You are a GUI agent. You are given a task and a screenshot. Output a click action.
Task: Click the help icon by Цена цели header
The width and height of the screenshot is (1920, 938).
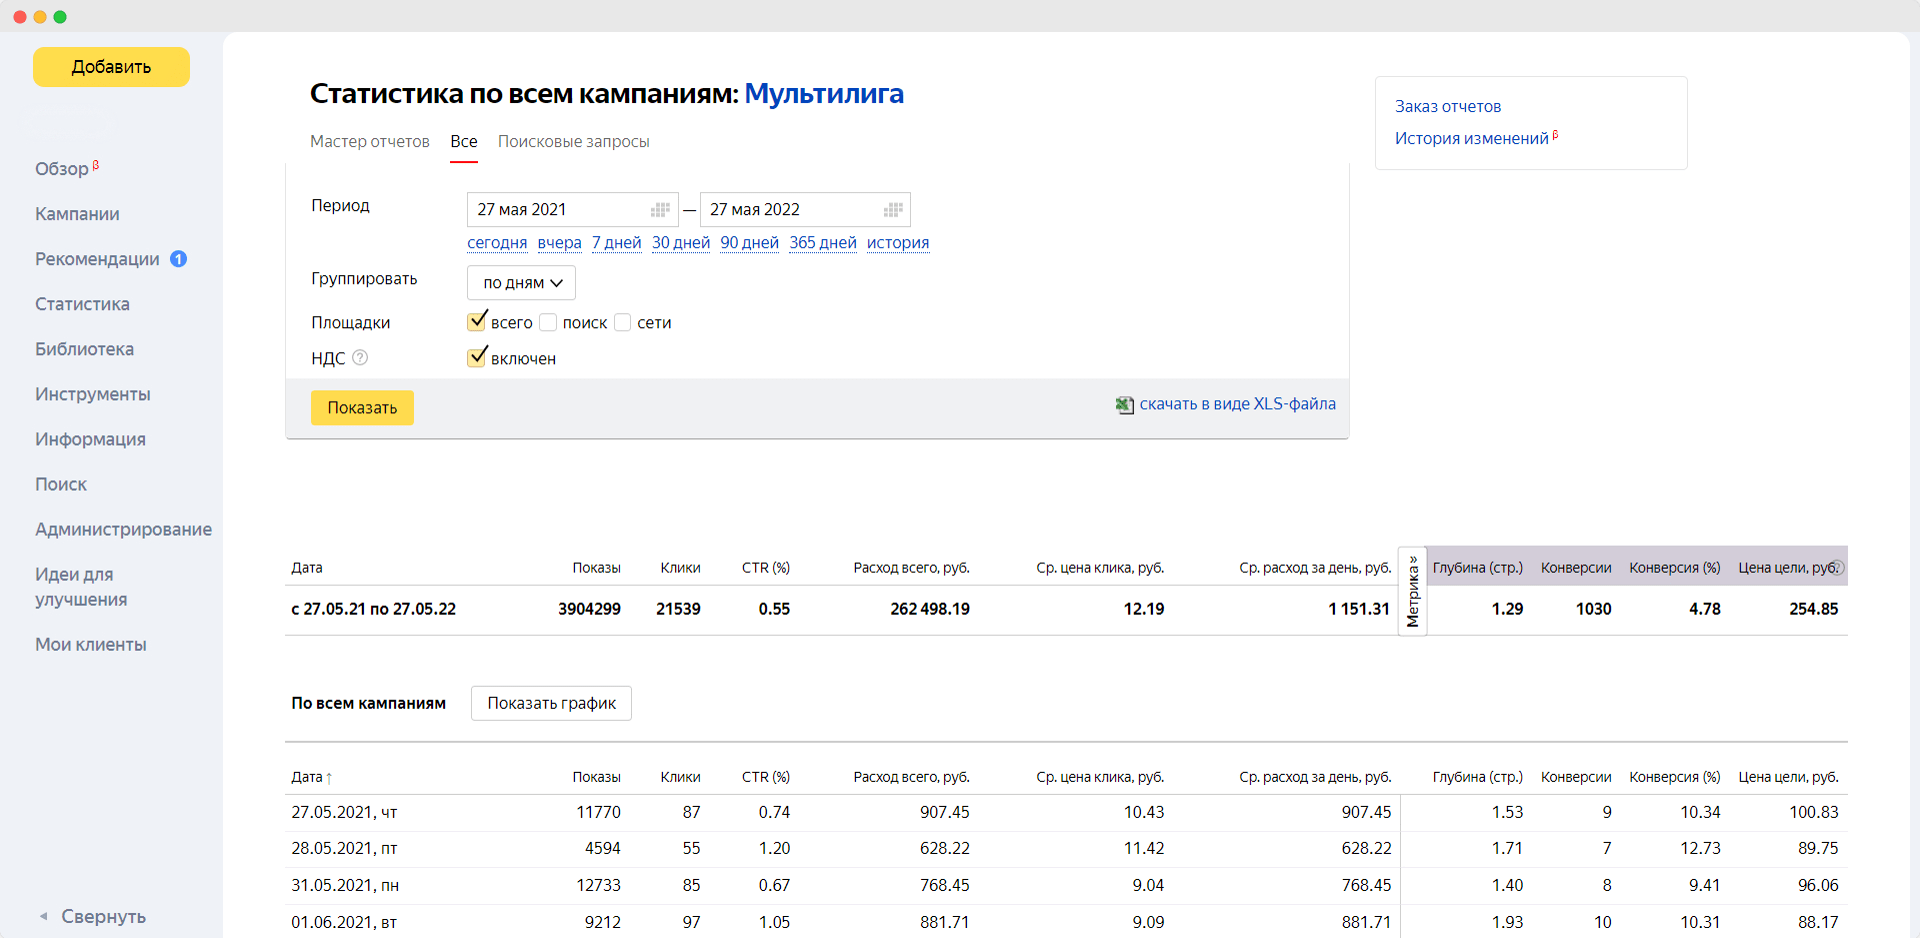[1837, 567]
